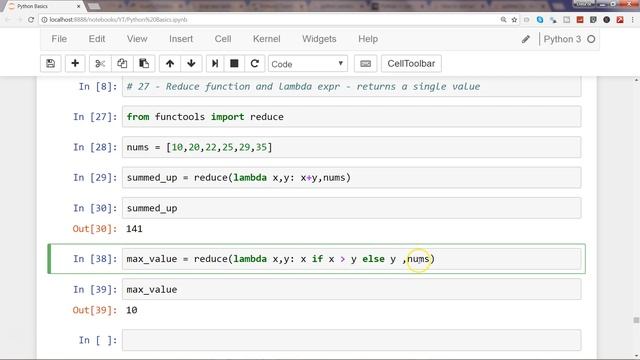Viewport: 640px width, 360px height.
Task: Open the Help menu
Action: pyautogui.click(x=368, y=39)
